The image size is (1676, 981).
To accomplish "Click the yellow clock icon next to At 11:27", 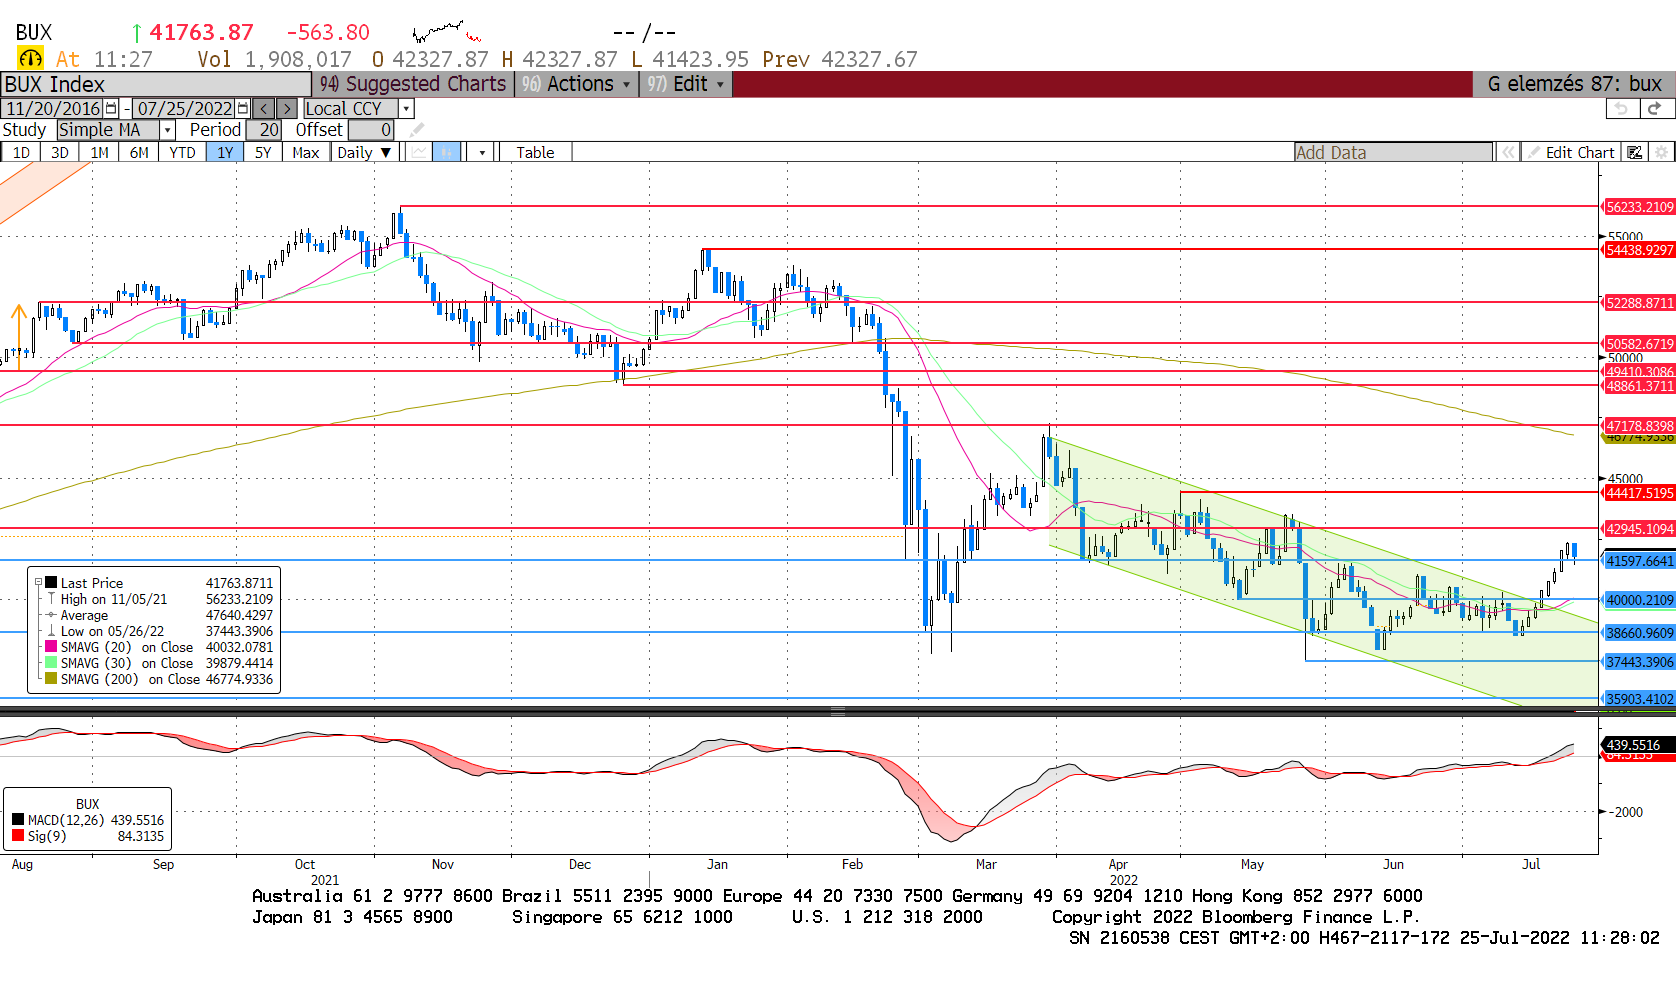I will click(x=31, y=59).
